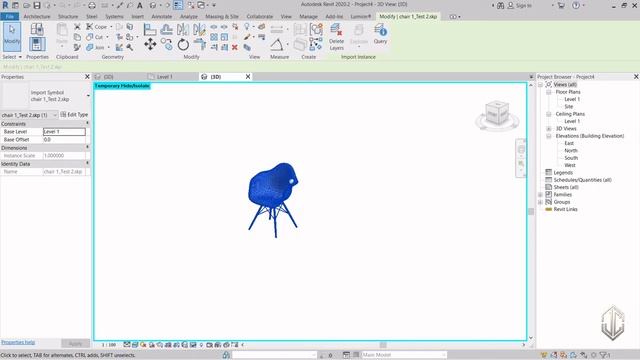Click the ViewCube in the 3D view
The height and width of the screenshot is (360, 640).
[x=497, y=114]
